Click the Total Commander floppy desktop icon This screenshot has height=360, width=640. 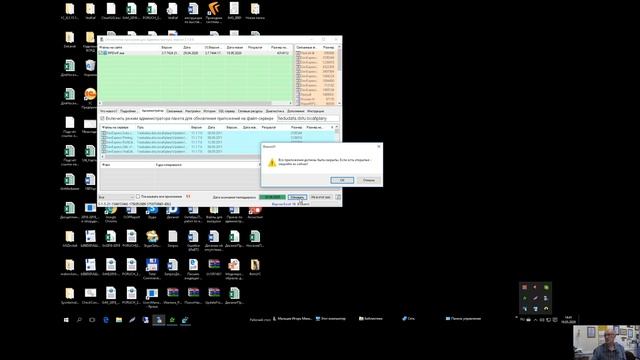pos(152,269)
